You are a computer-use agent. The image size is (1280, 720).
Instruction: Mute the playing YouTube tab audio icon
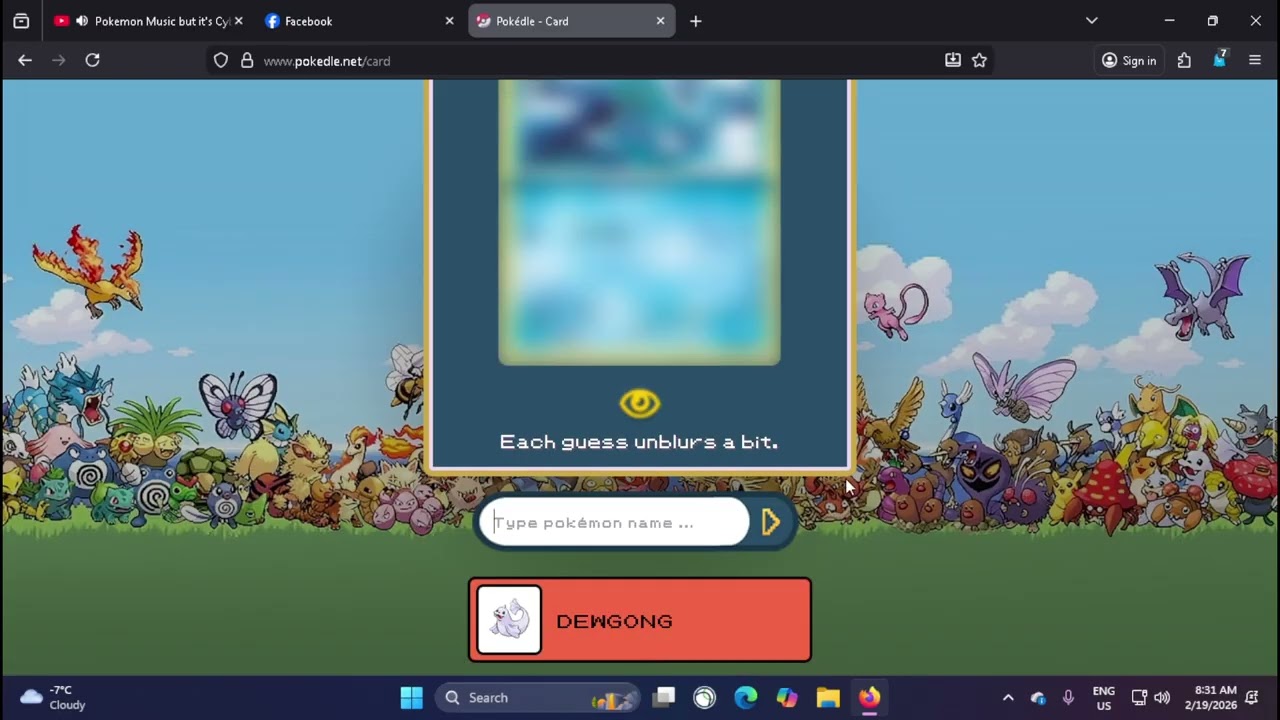click(82, 21)
